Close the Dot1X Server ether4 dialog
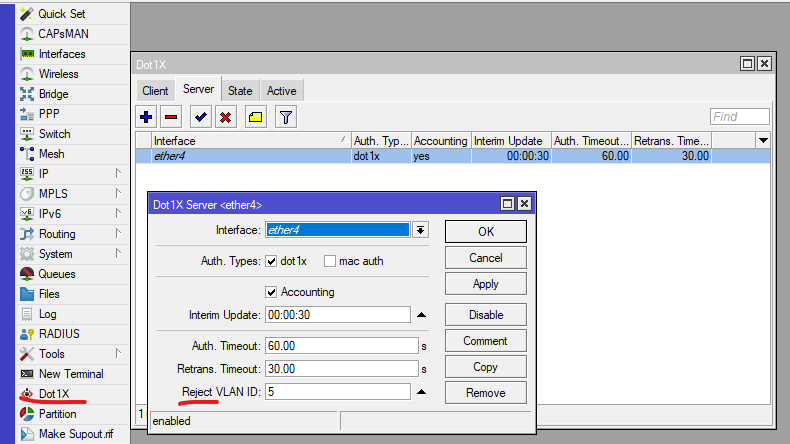Screen dimensions: 790x444 click(x=524, y=204)
